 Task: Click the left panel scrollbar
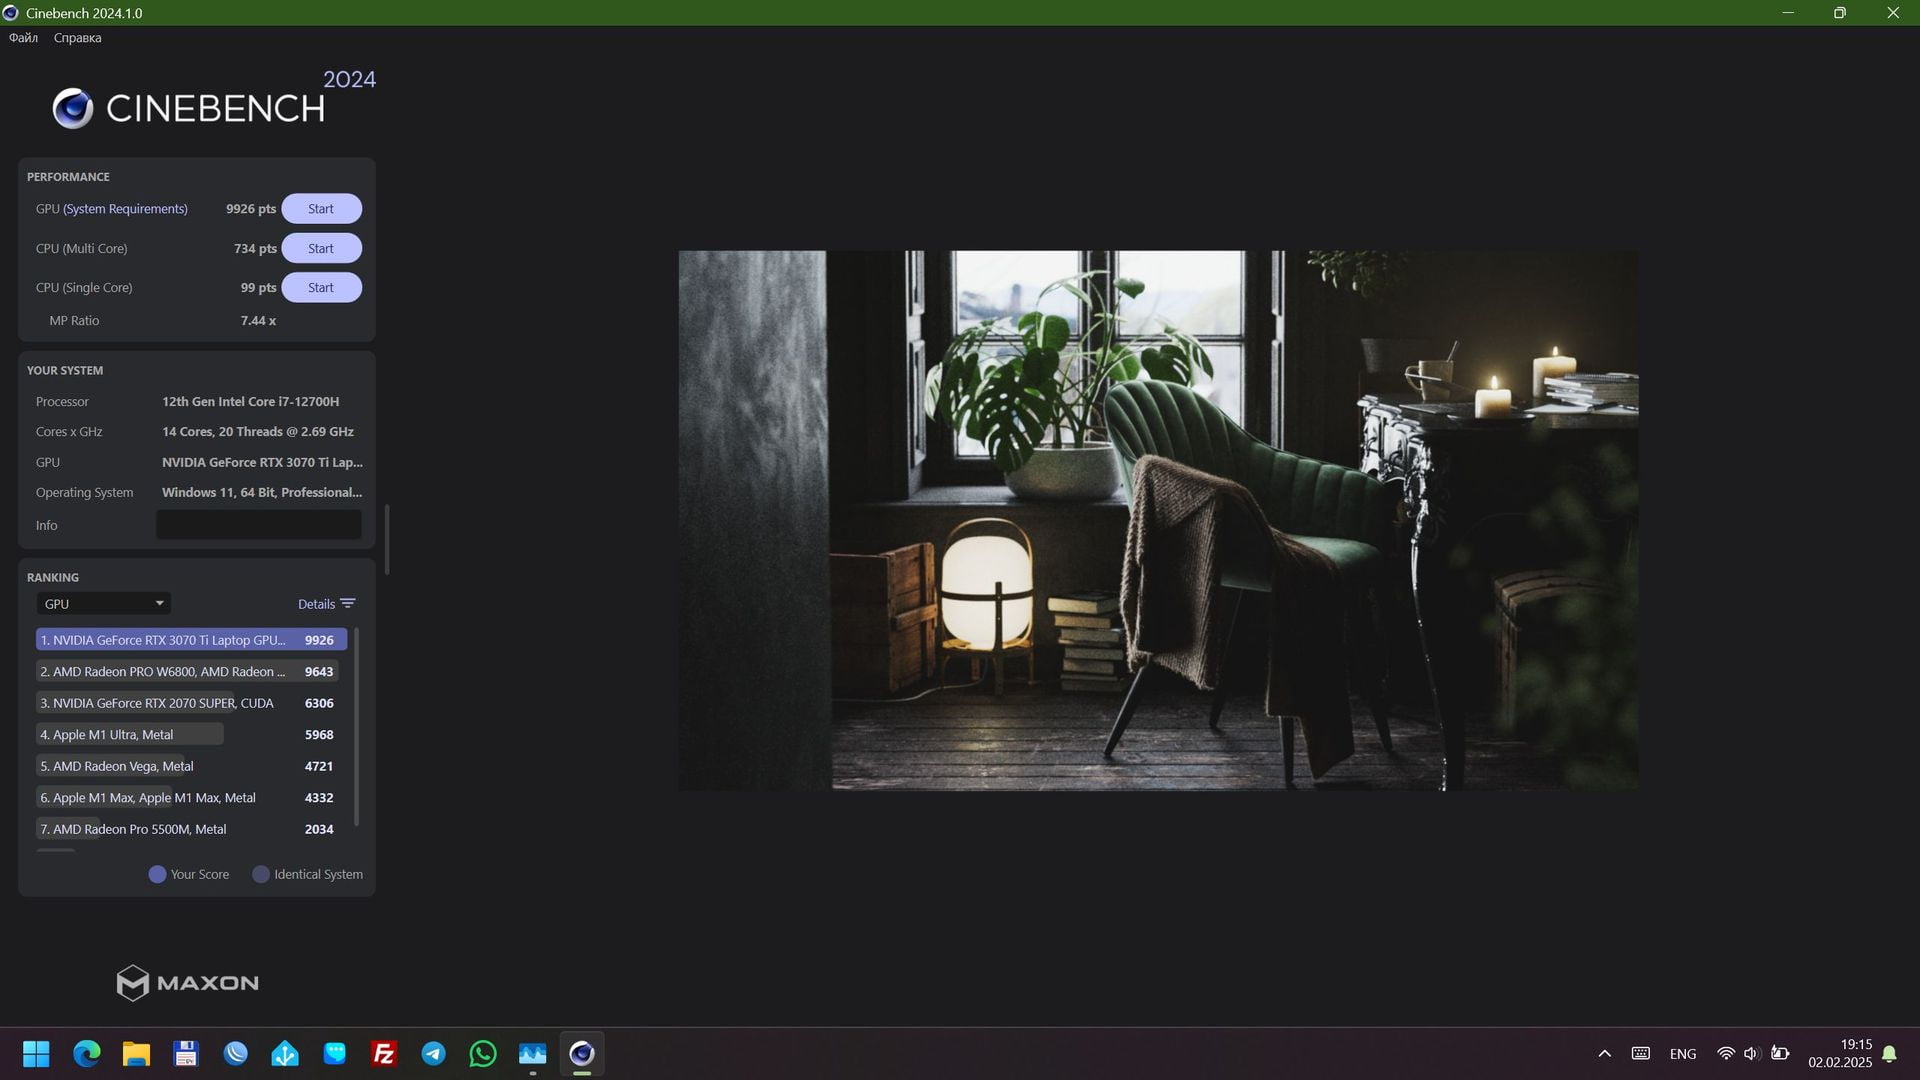point(387,540)
